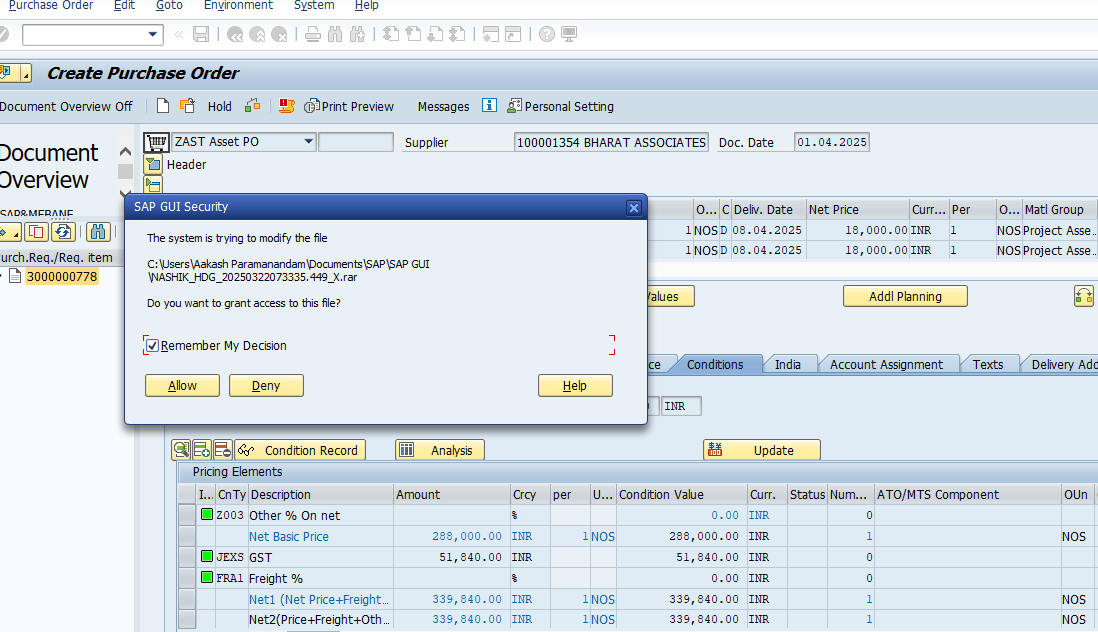Click the Print icon in the top toolbar
1098x632 pixels.
click(x=313, y=34)
